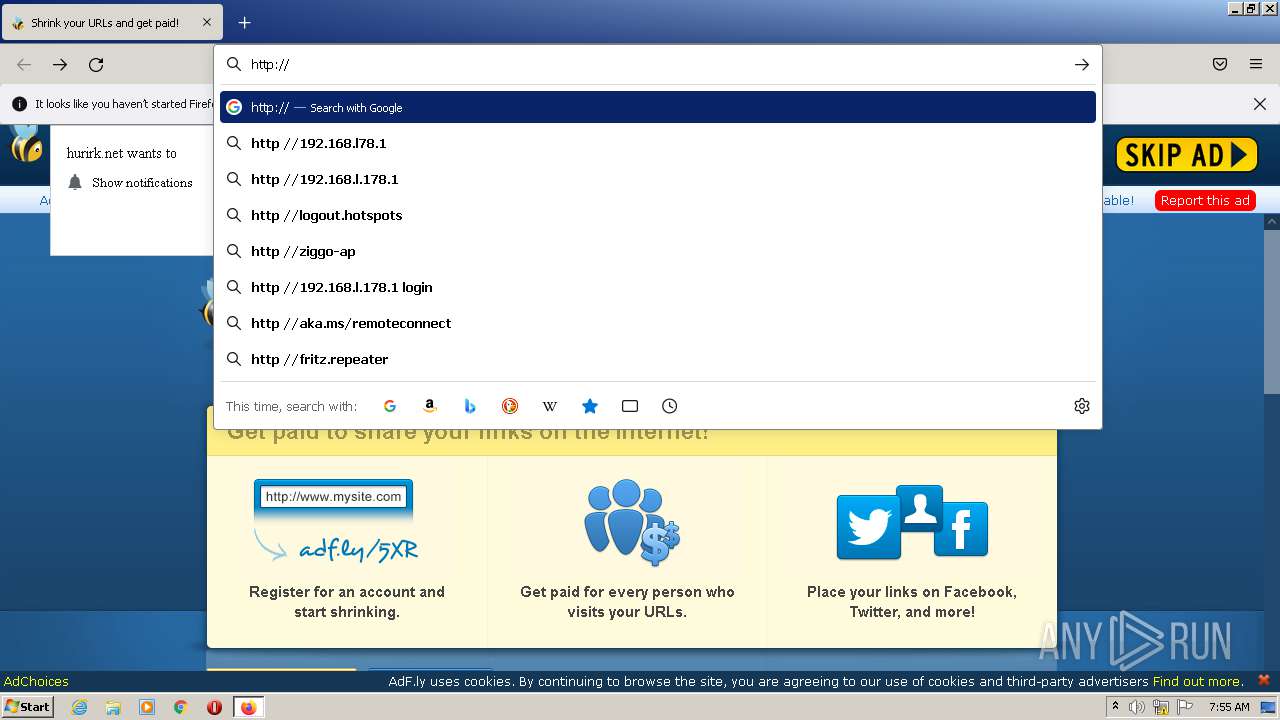Pick suggestion 'http //logout.hotspots'
Image resolution: width=1280 pixels, height=720 pixels.
(x=658, y=215)
